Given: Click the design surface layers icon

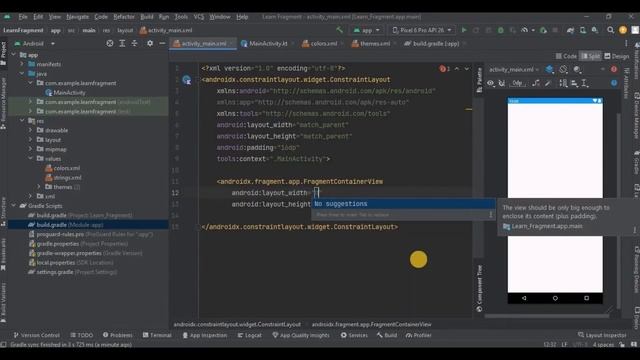Looking at the screenshot, I should point(550,70).
